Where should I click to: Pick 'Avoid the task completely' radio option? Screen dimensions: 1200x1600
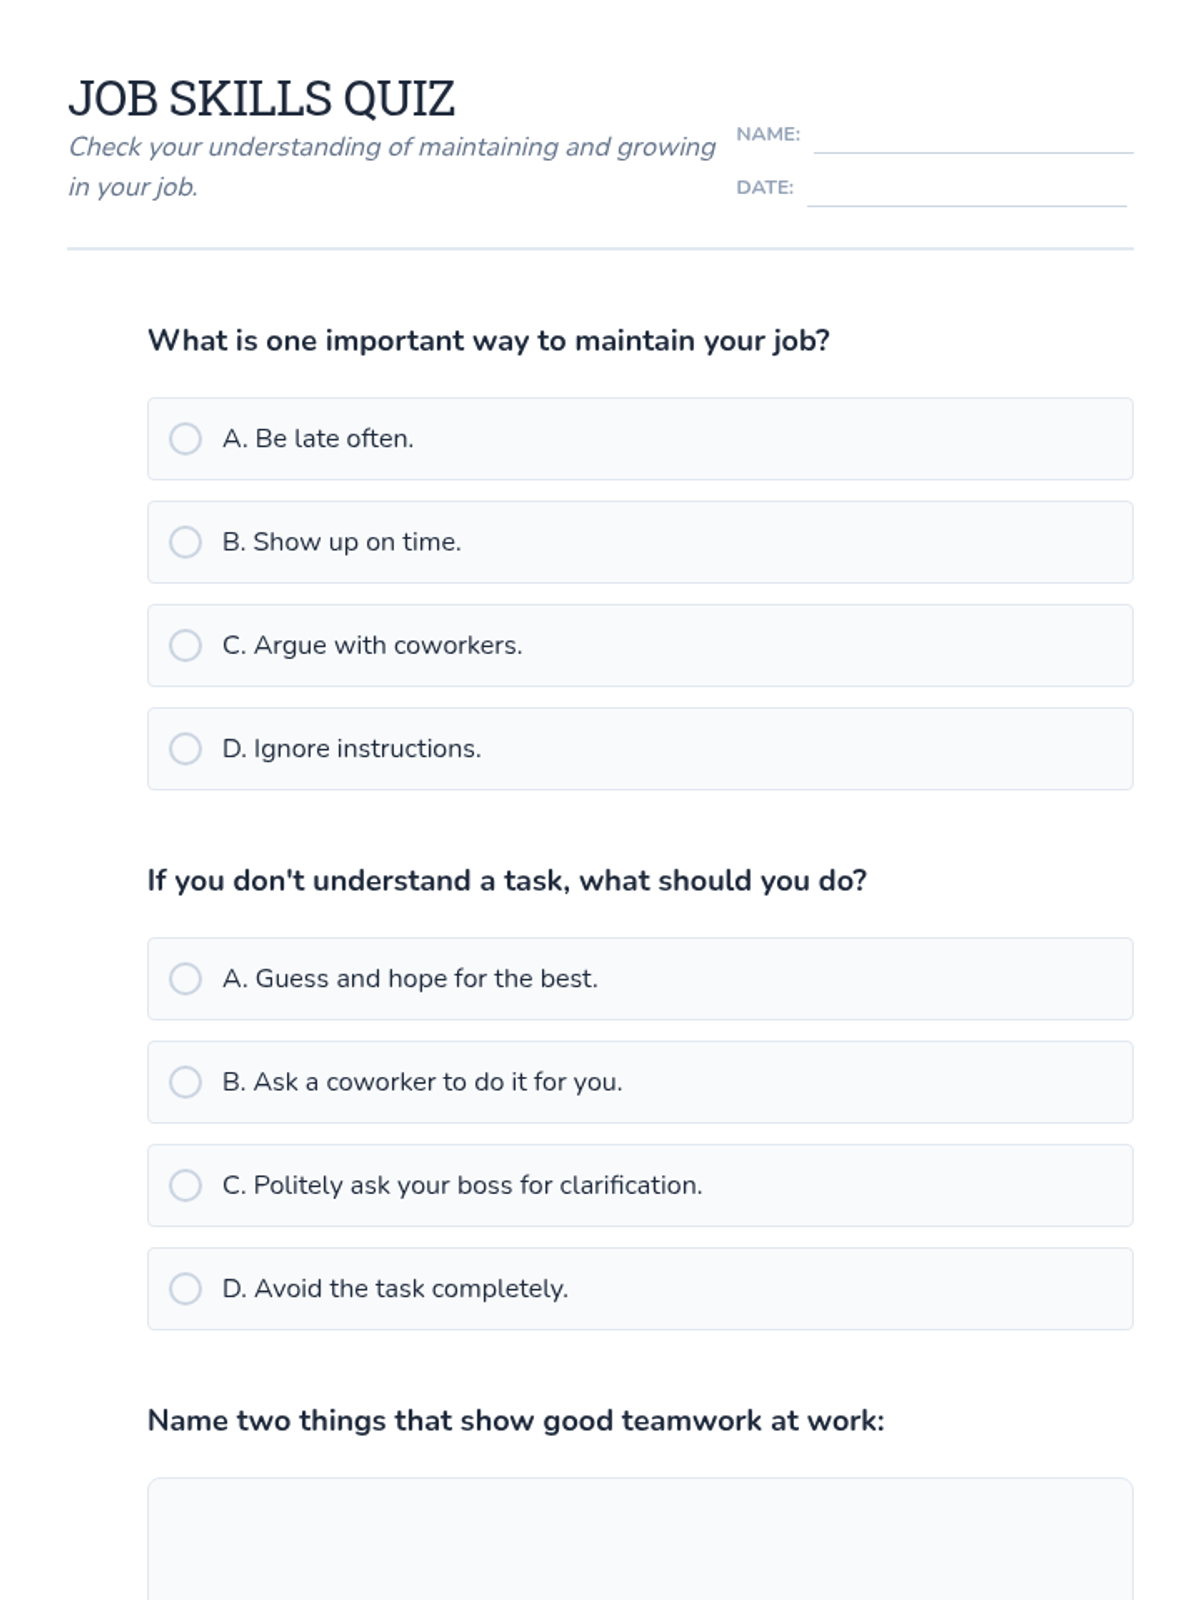coord(185,1289)
